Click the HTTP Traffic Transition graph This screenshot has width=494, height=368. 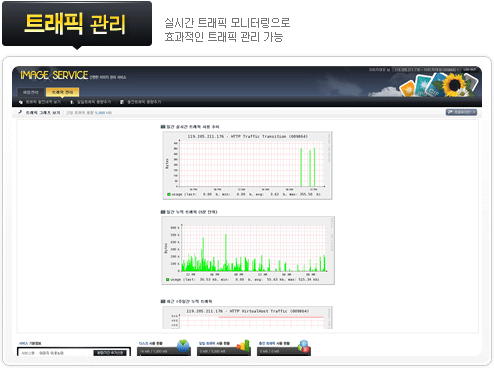click(x=247, y=166)
